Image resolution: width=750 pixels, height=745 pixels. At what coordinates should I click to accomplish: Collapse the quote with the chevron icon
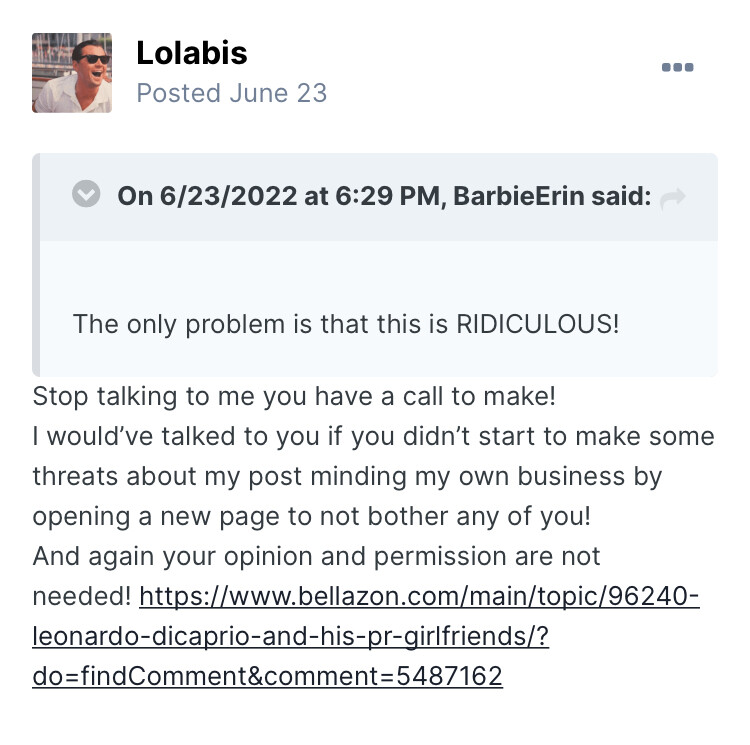[x=87, y=195]
